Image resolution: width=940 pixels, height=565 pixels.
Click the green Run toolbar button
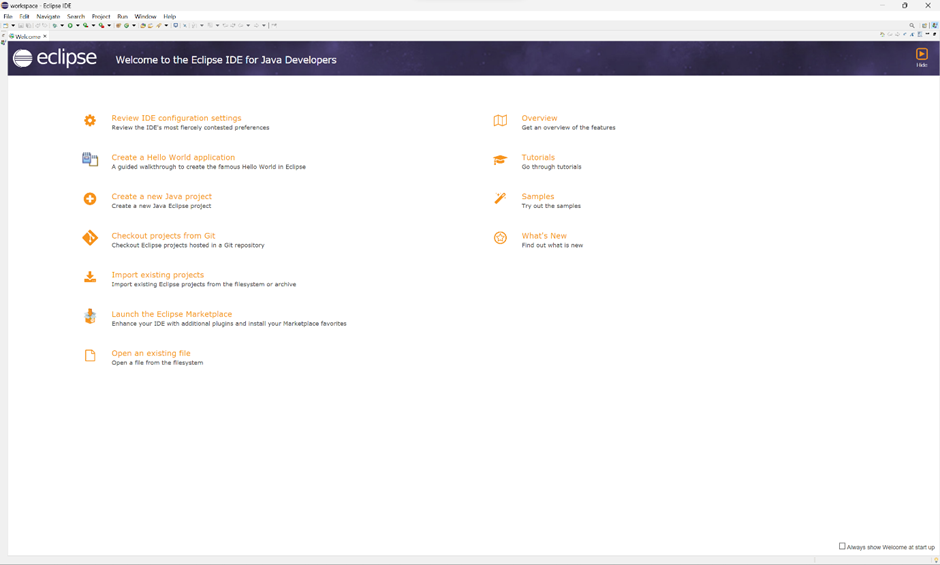70,25
